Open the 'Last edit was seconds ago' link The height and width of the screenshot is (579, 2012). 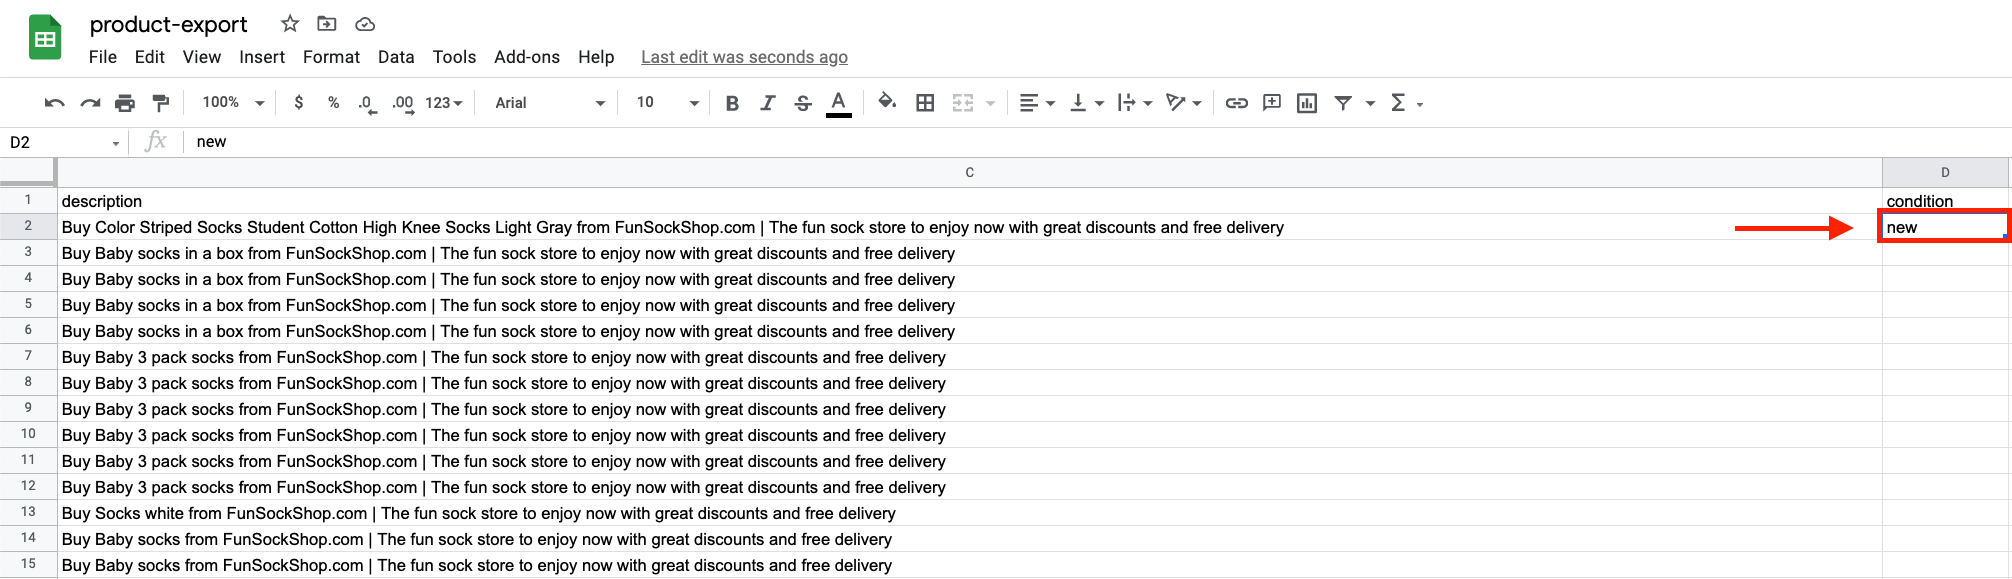pos(744,57)
